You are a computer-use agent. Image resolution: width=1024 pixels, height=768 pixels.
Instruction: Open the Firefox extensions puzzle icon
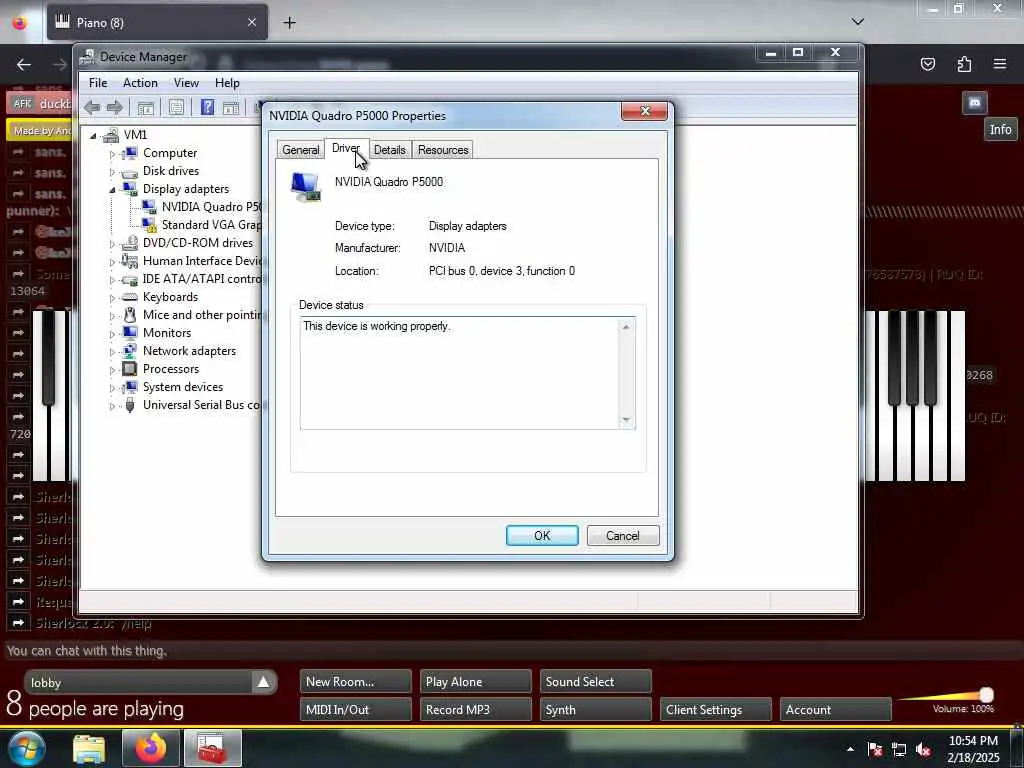point(964,64)
